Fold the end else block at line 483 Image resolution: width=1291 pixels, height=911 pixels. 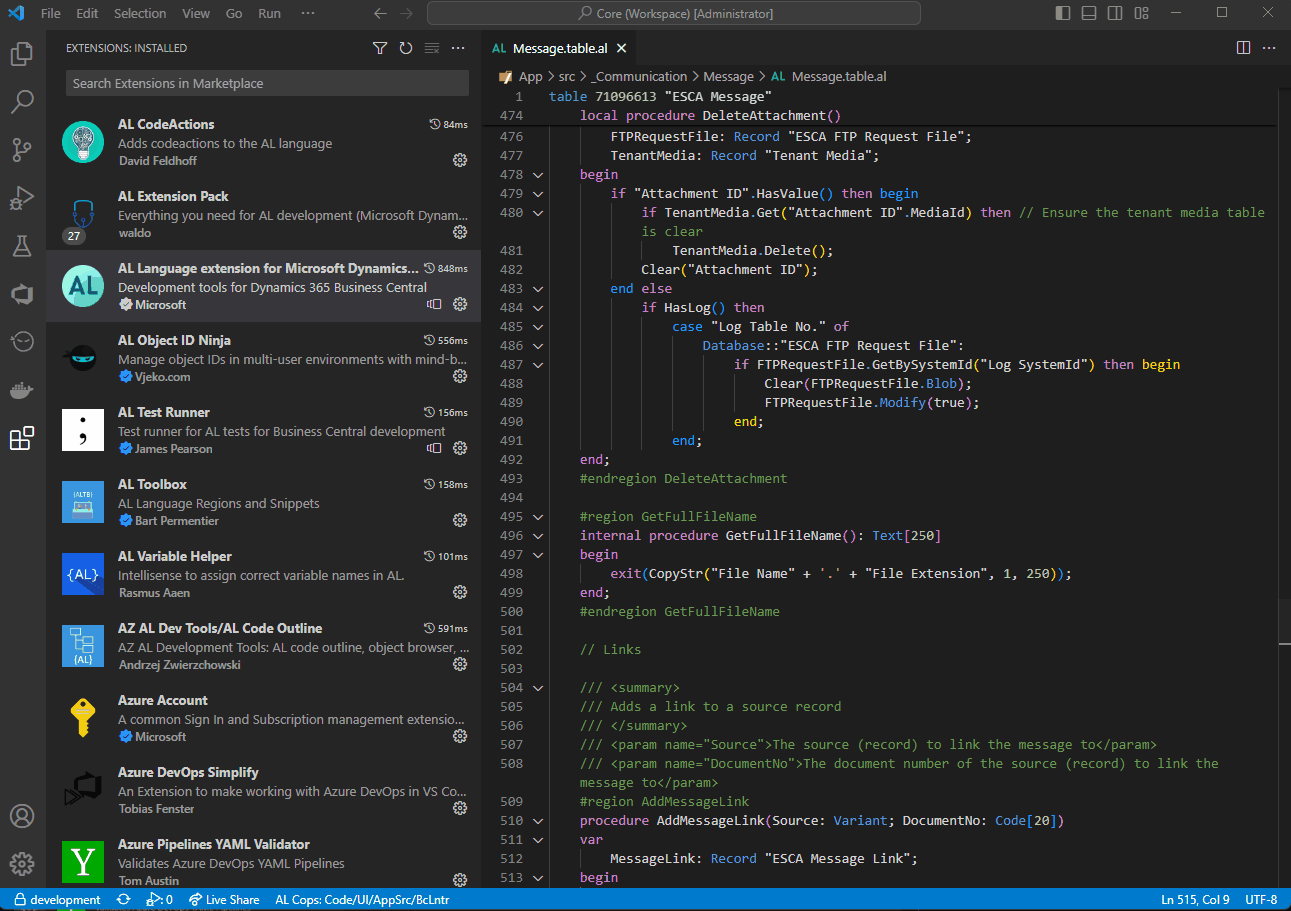click(538, 289)
